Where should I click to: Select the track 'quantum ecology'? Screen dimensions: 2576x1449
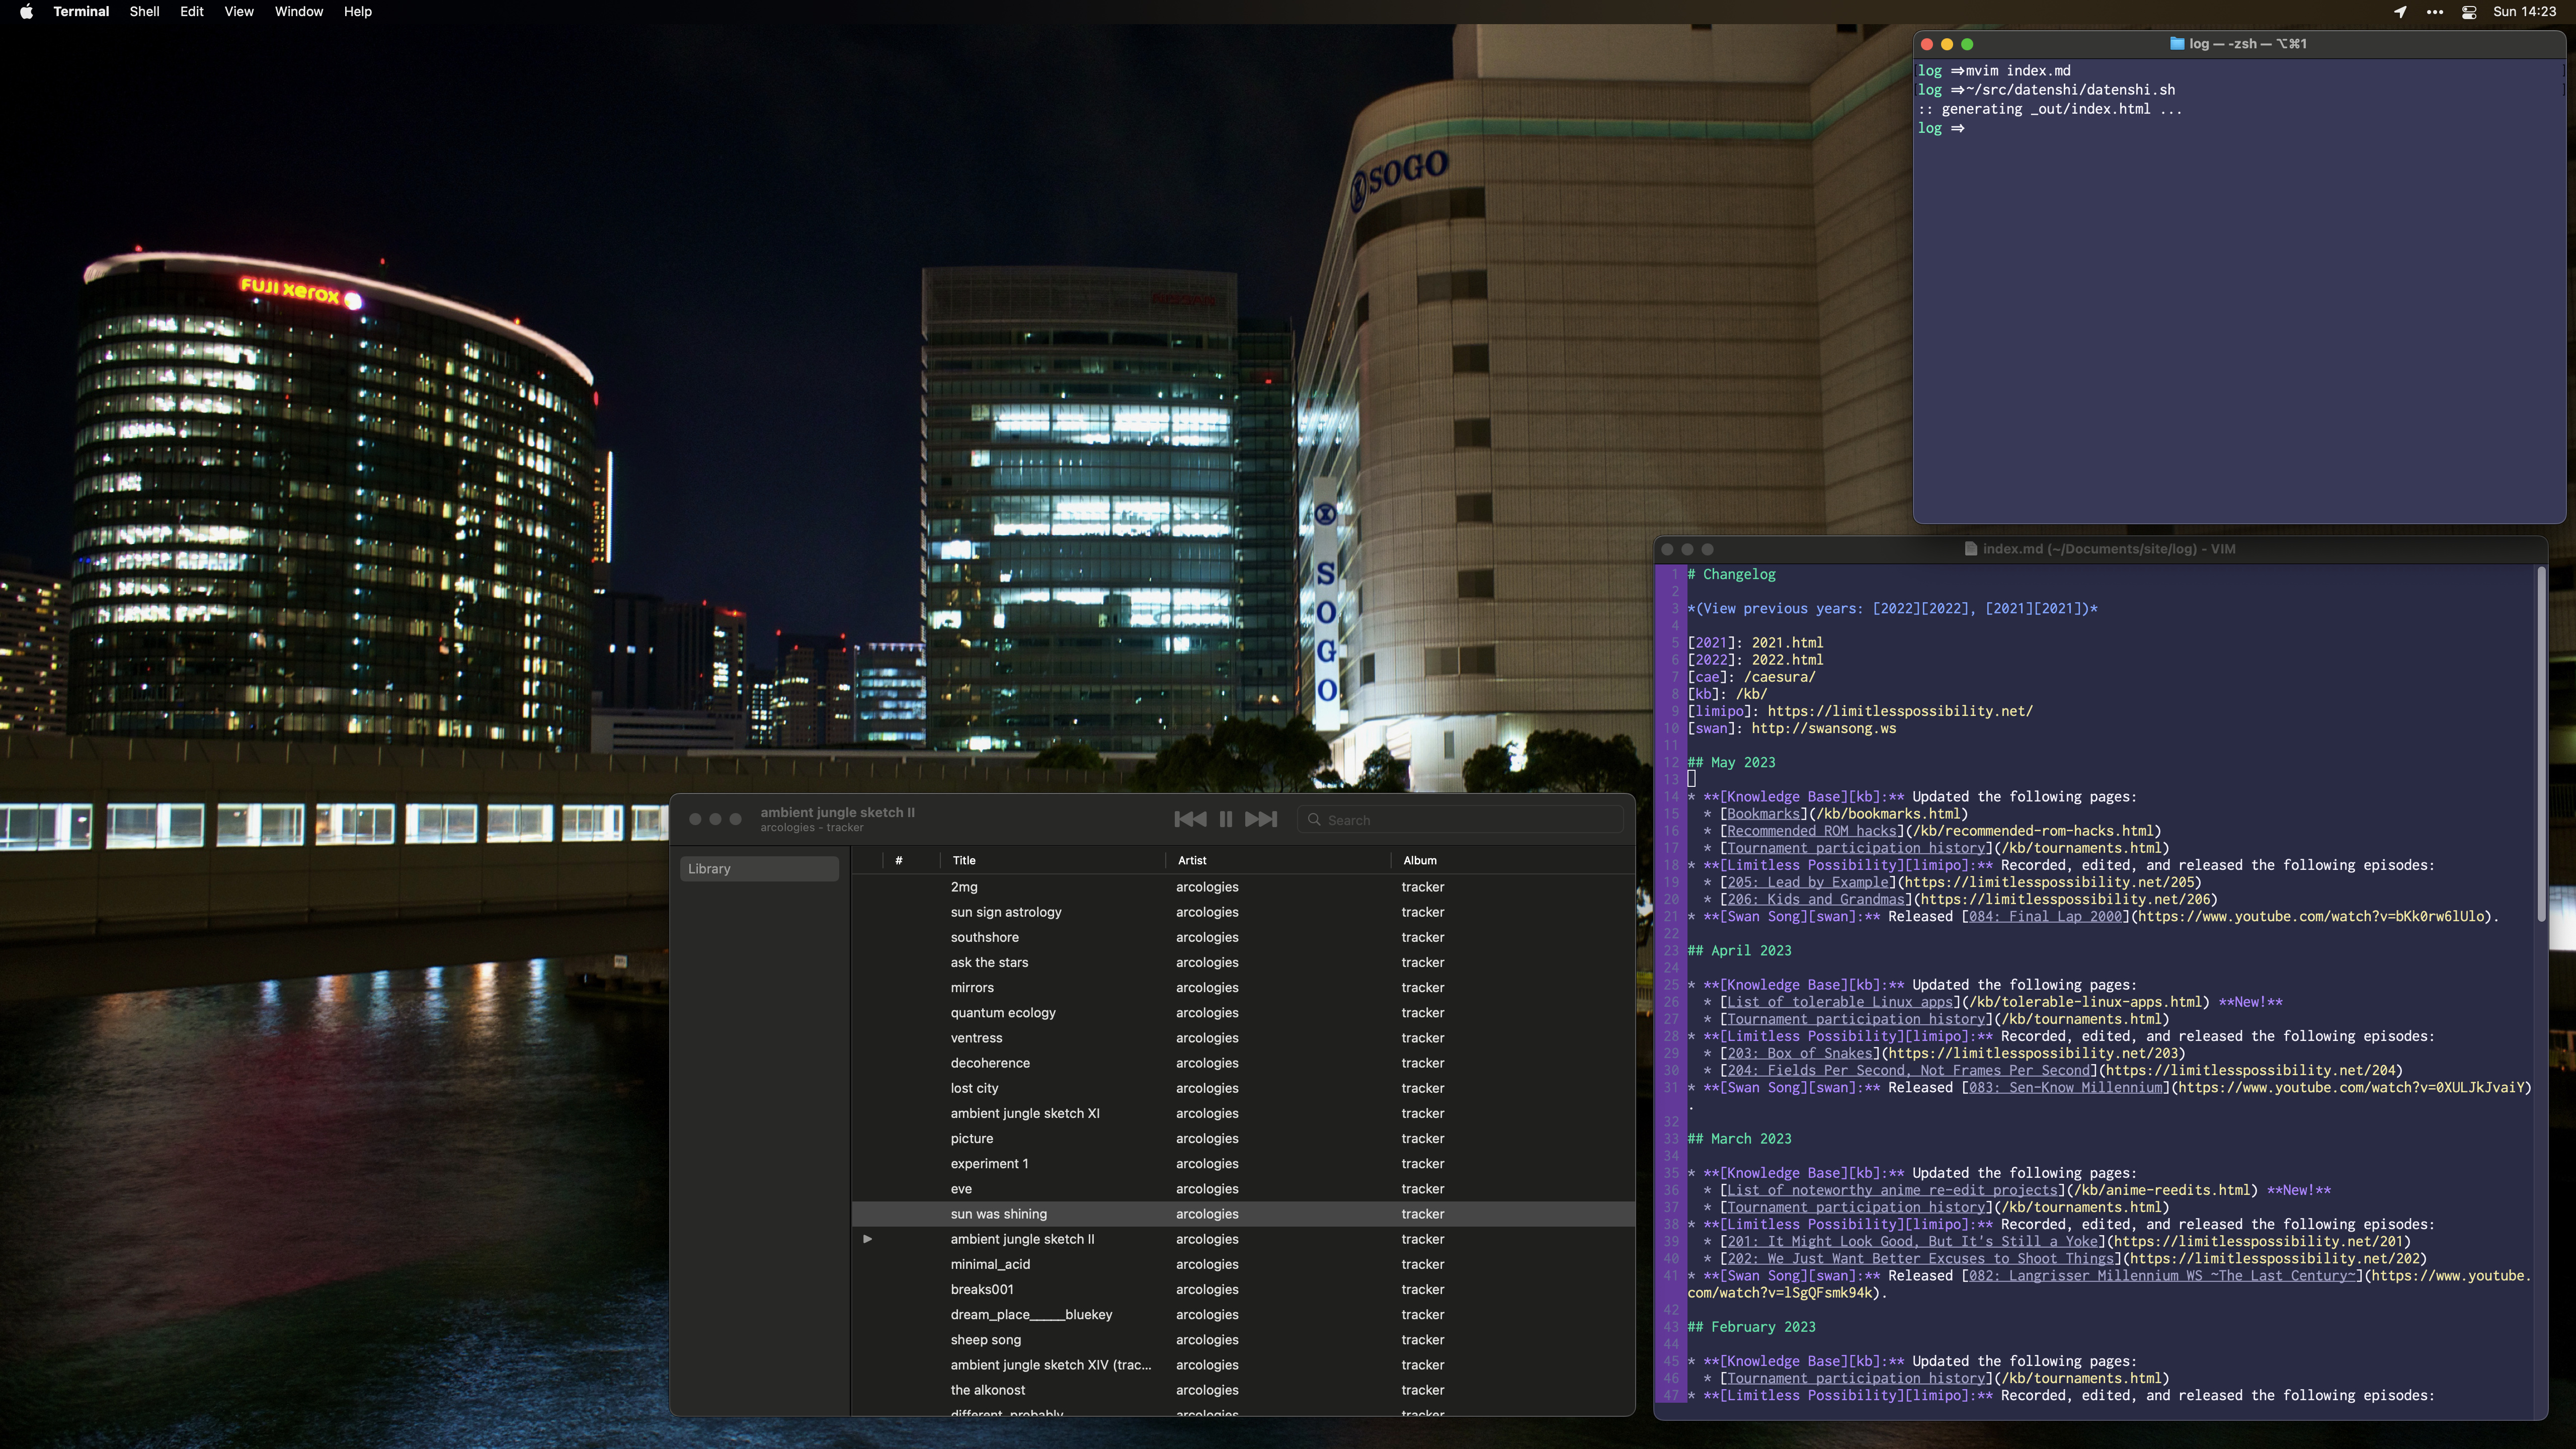[1002, 1013]
